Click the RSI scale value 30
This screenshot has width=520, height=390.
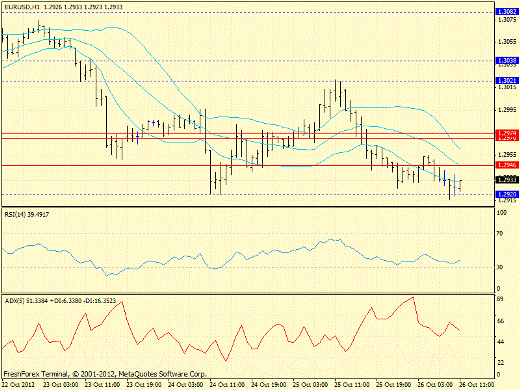coord(500,267)
